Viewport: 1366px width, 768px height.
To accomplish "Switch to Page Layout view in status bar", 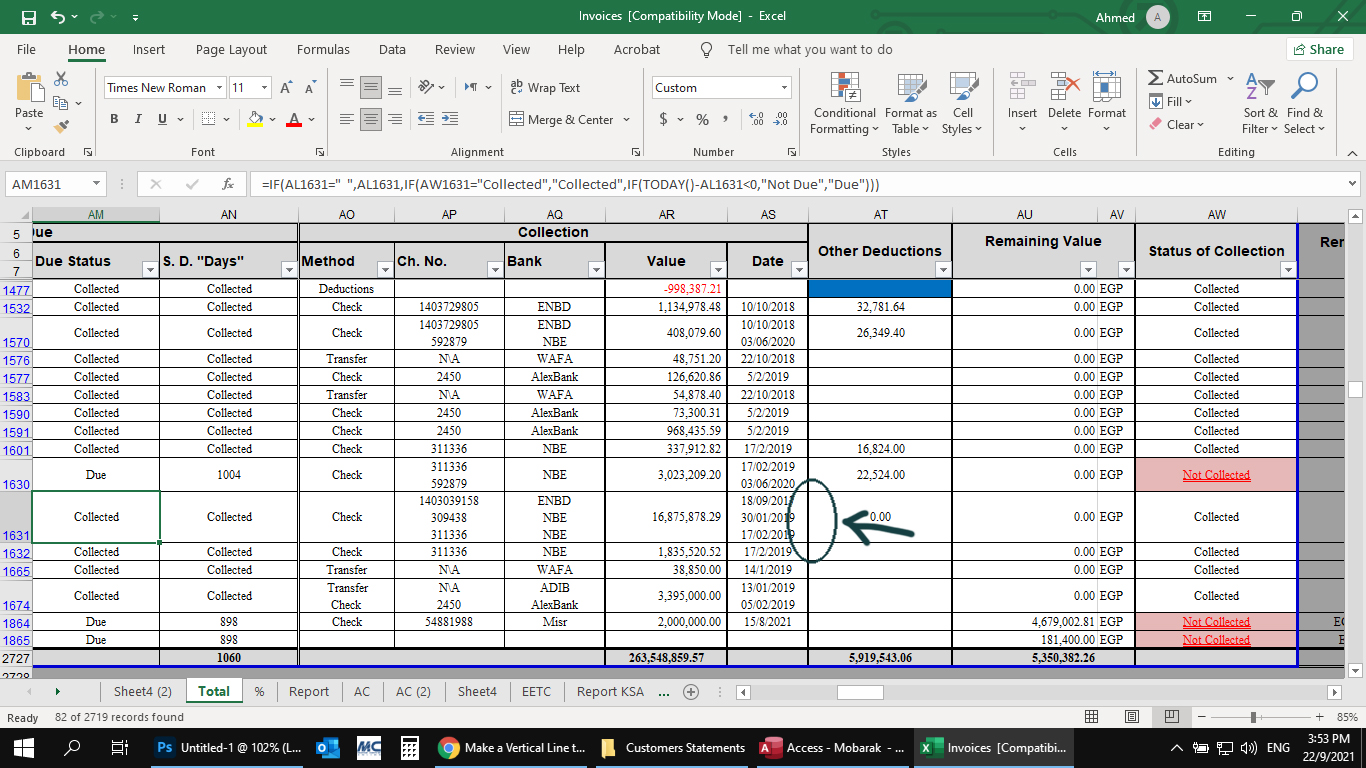I will [x=1131, y=717].
